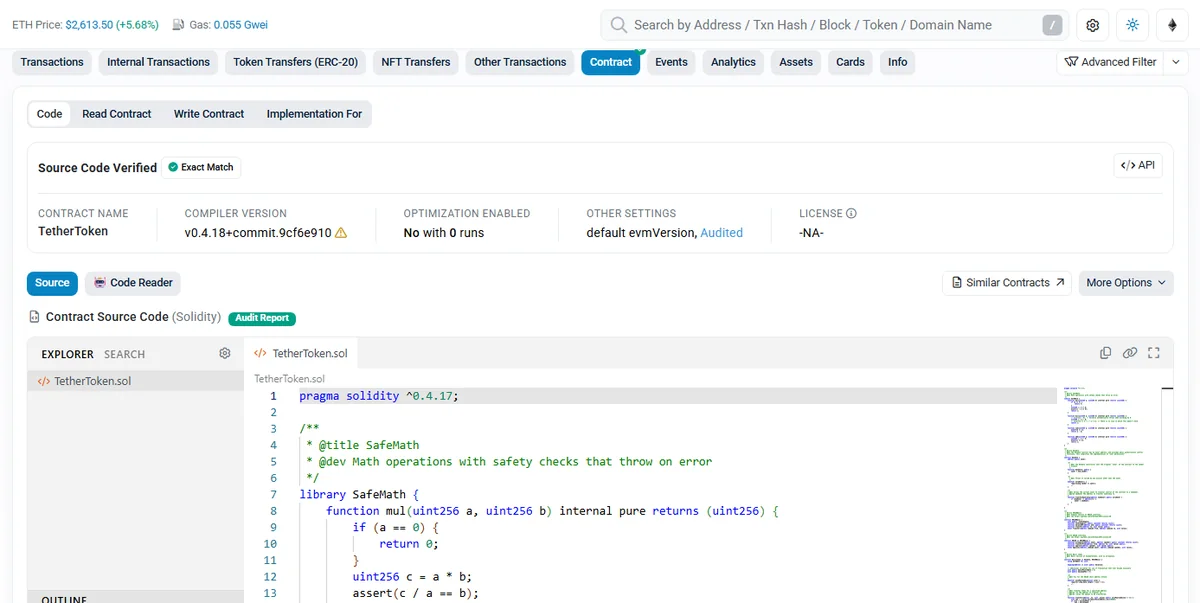1200x603 pixels.
Task: Click compiler version v0.4.18+commit.9cf6e910 text
Action: 258,233
